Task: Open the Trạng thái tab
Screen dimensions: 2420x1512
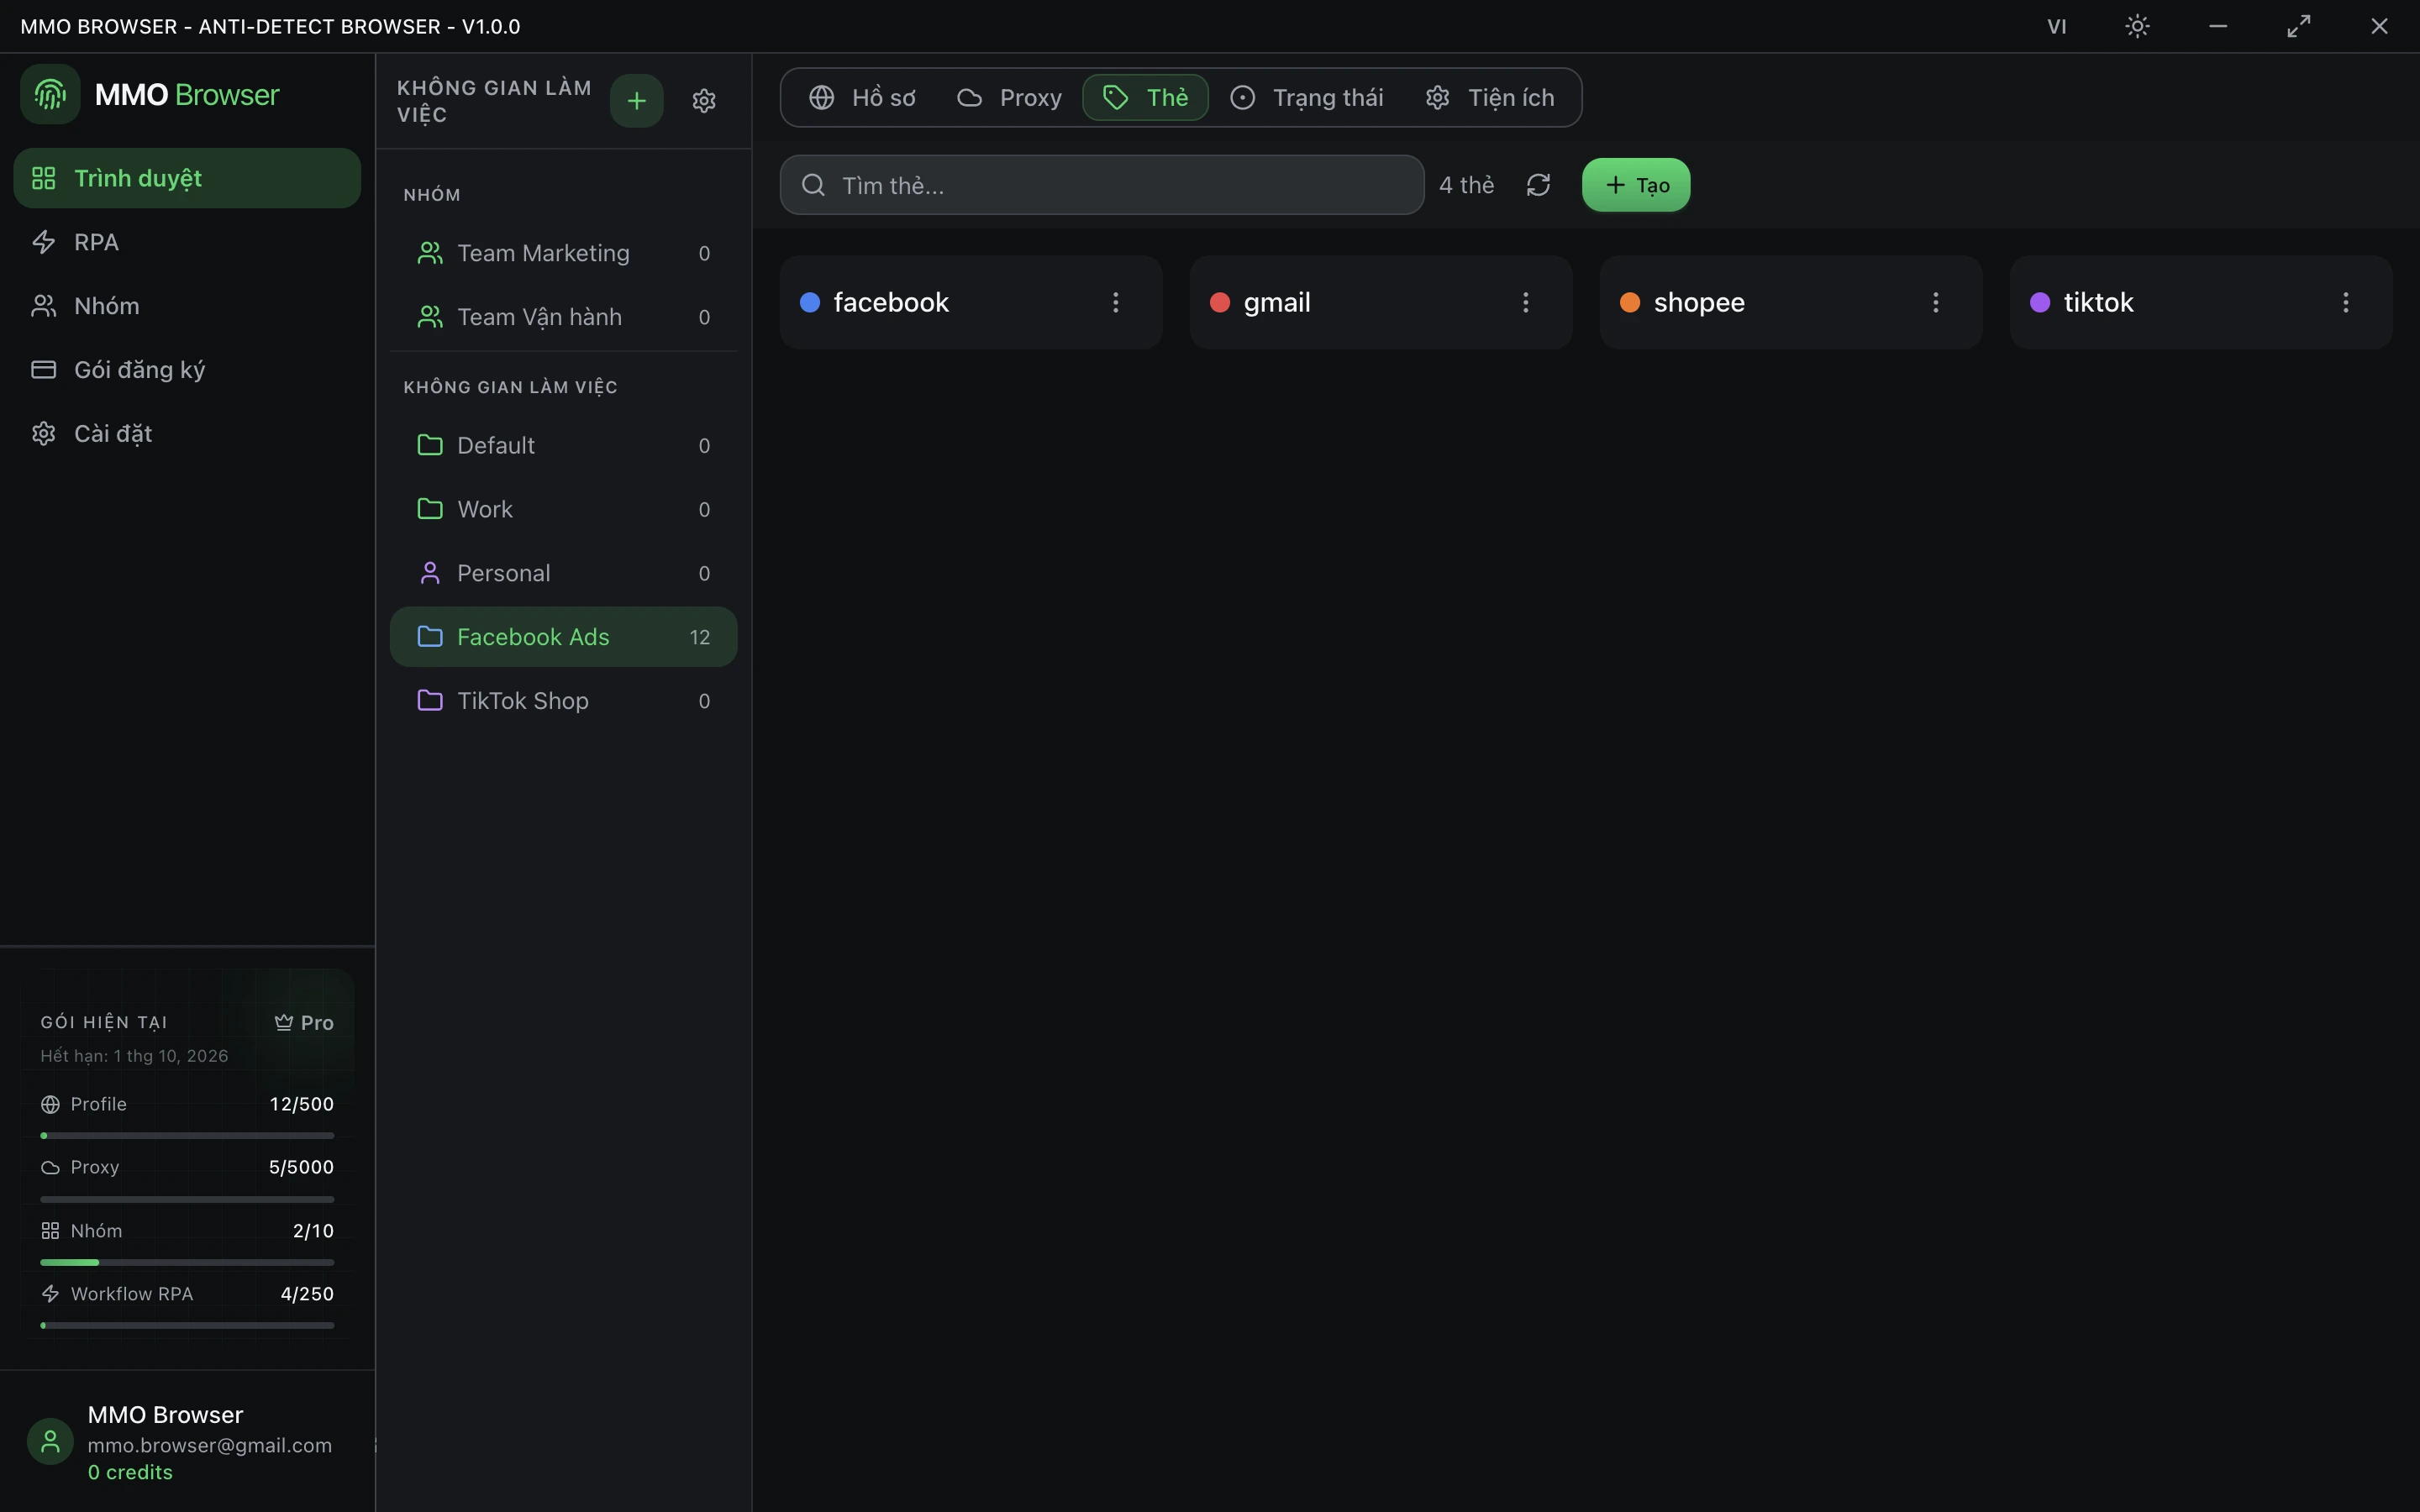Action: (x=1306, y=97)
